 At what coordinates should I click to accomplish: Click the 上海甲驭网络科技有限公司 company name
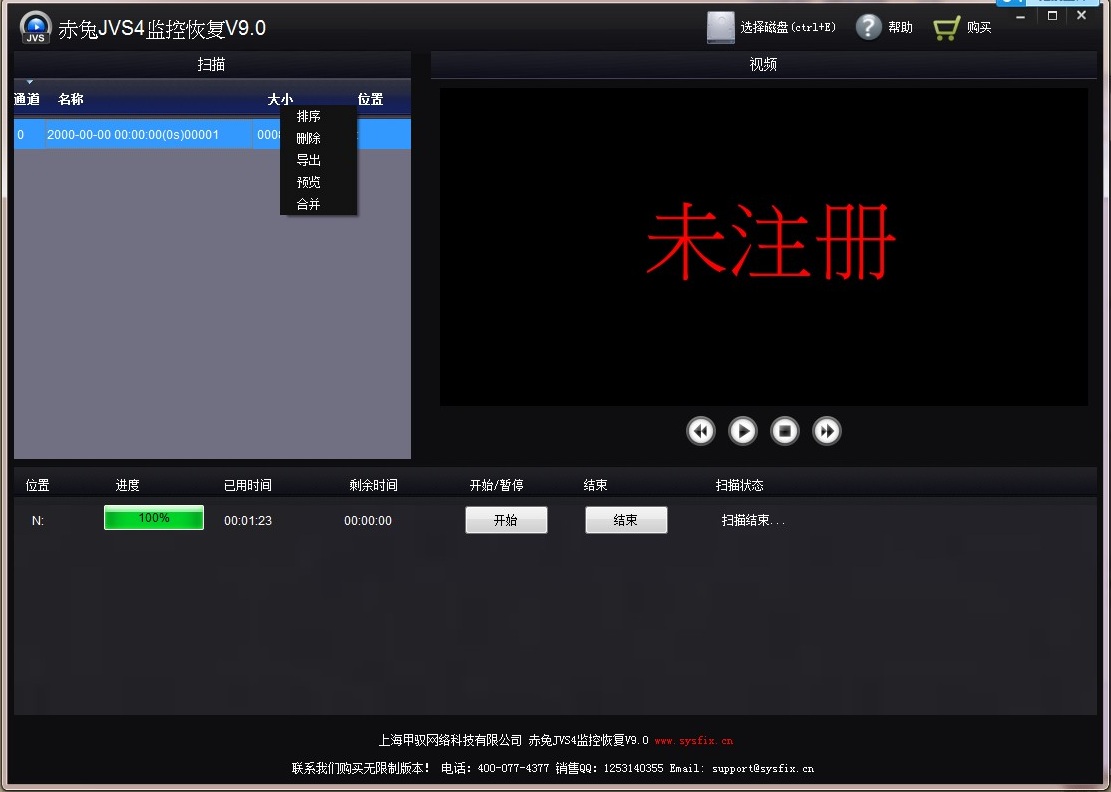point(450,741)
